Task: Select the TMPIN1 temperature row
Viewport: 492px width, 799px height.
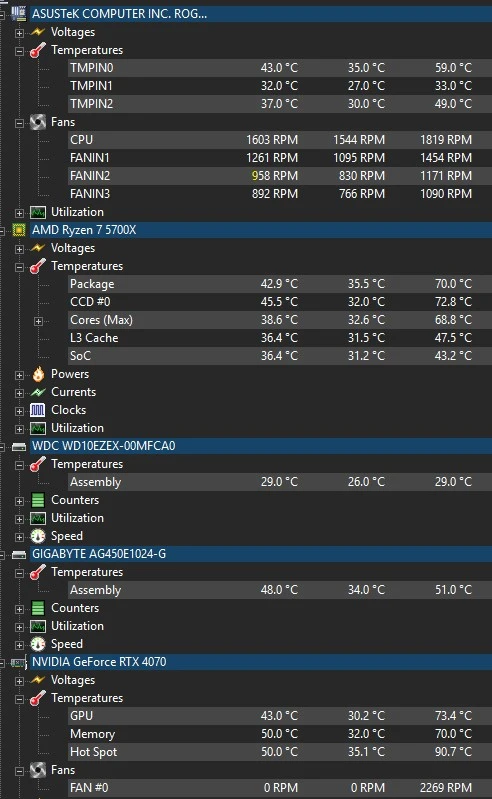Action: [x=280, y=86]
